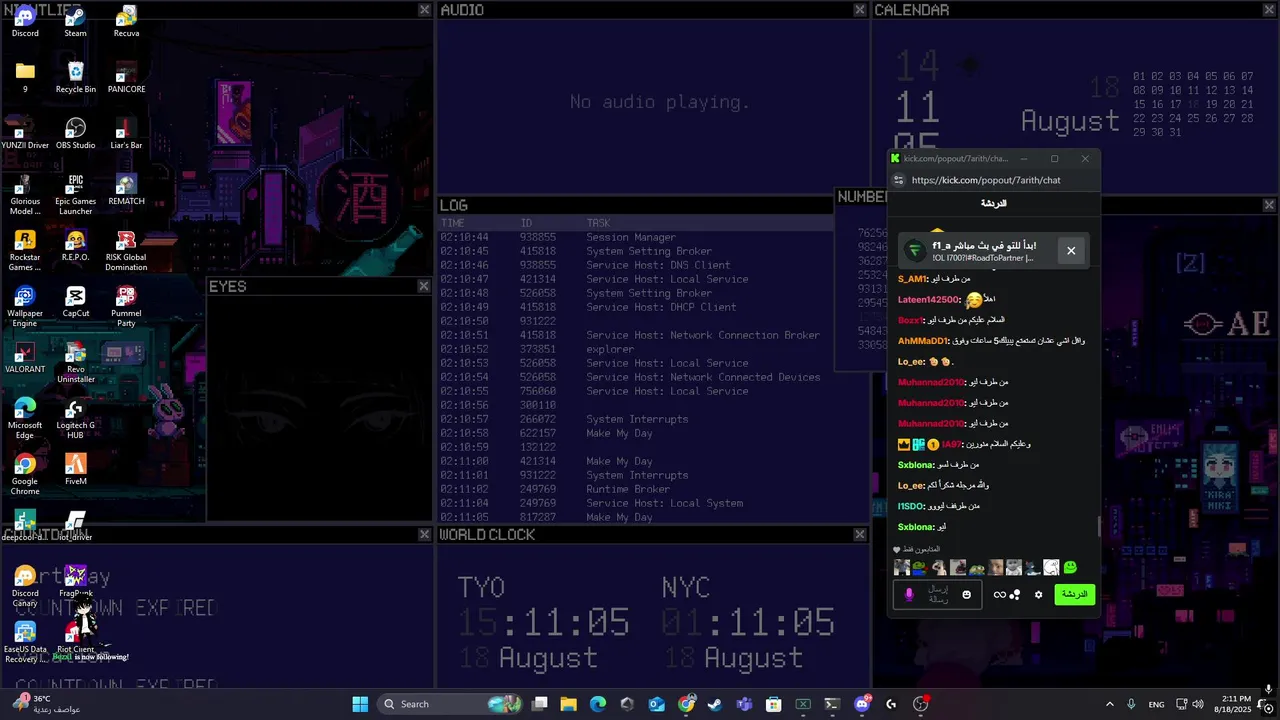Select the Discord Canary desktop icon
Viewport: 1280px width, 720px height.
tap(25, 586)
